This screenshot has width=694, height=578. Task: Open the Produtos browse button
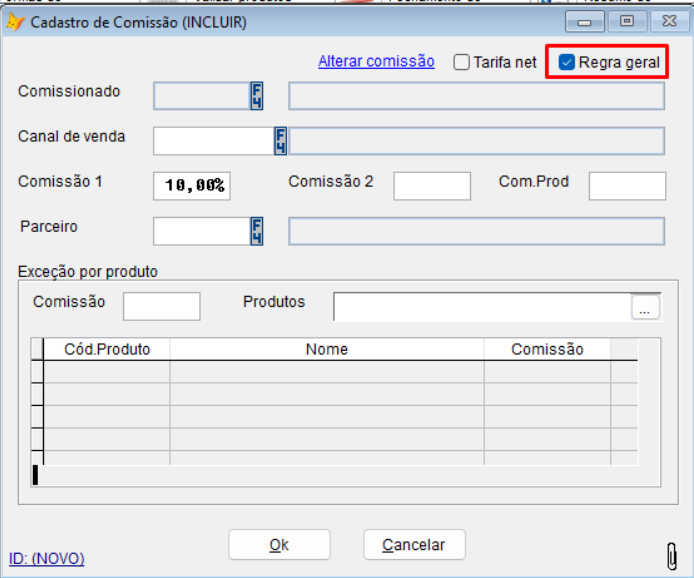(645, 307)
